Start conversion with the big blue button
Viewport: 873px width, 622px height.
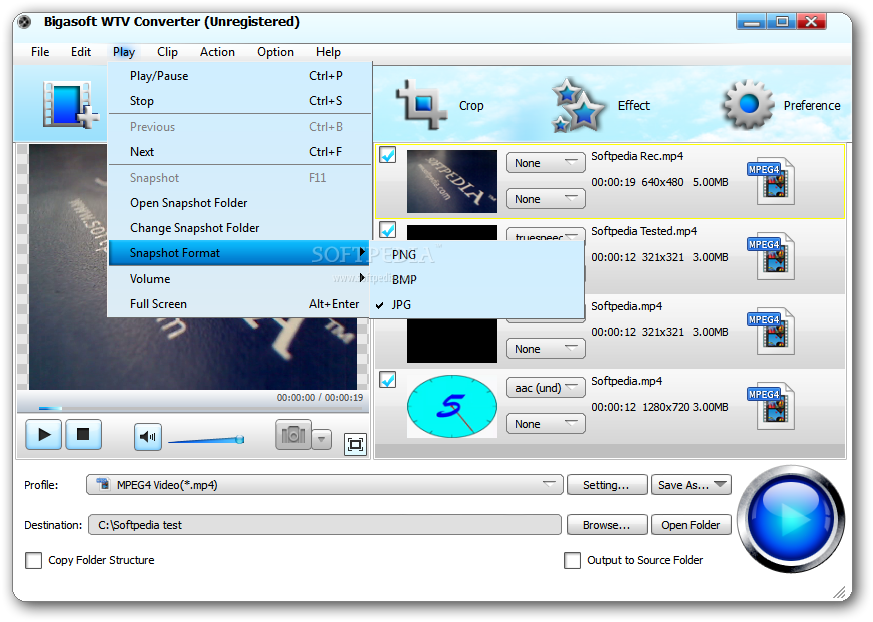tap(791, 519)
